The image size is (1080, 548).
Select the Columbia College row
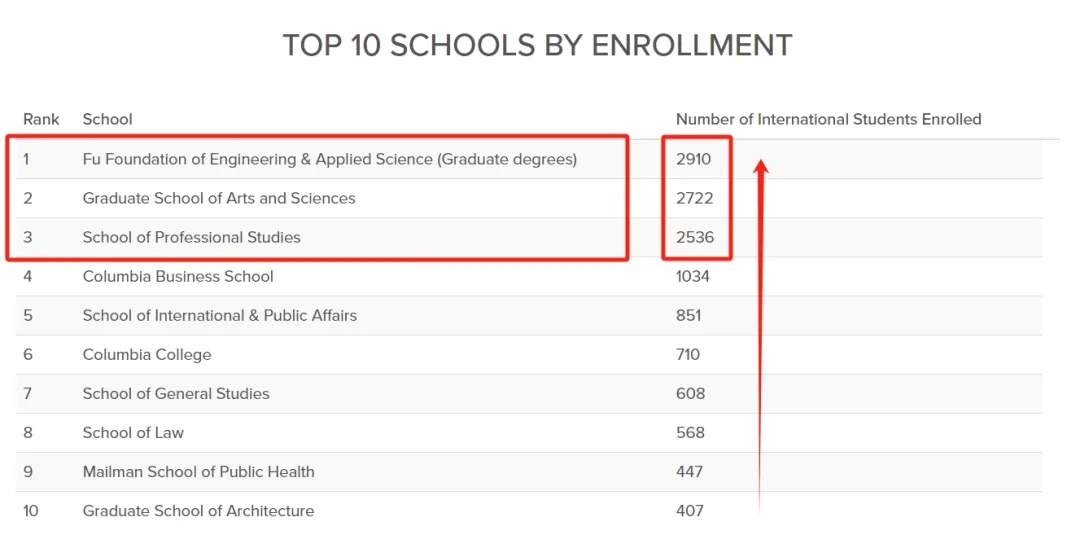pos(529,355)
